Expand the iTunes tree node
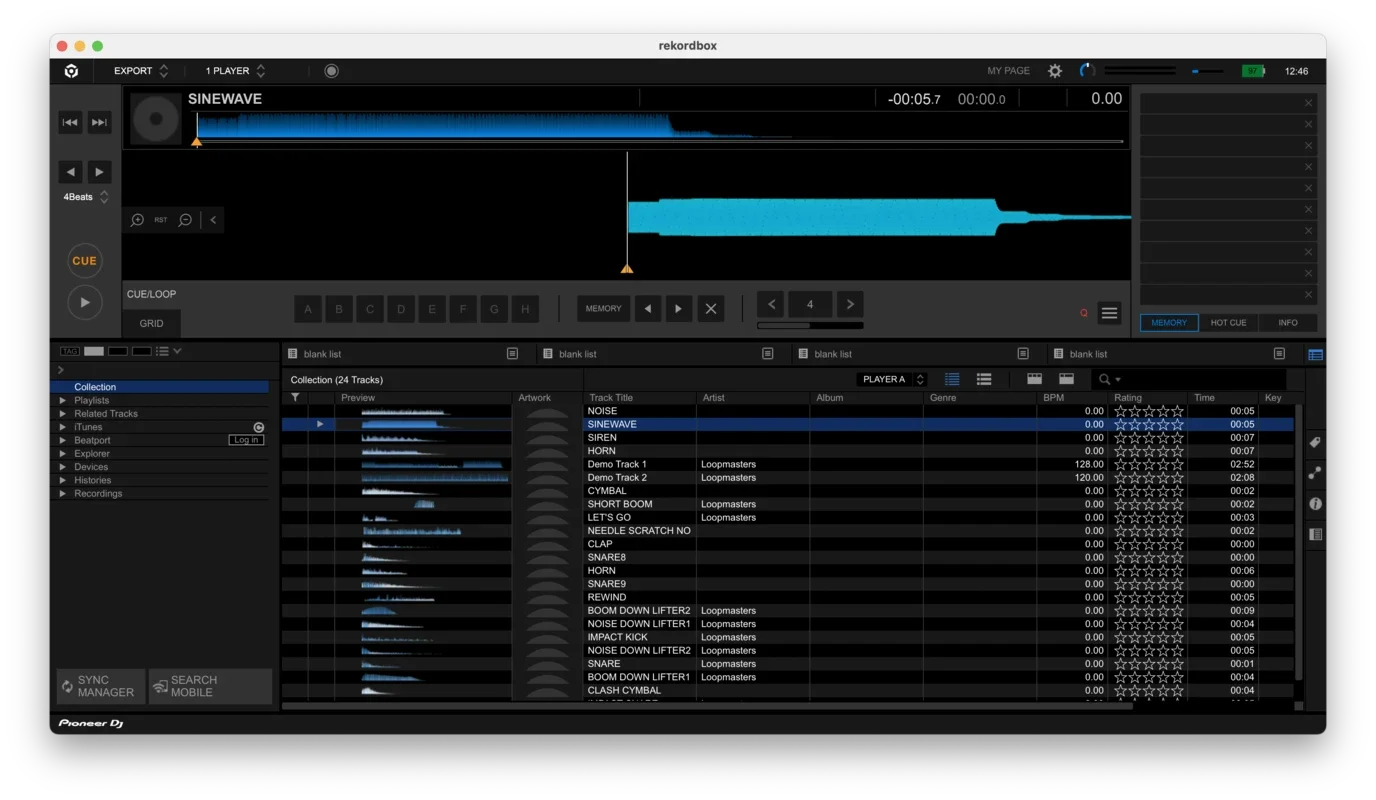1376x800 pixels. tap(63, 427)
